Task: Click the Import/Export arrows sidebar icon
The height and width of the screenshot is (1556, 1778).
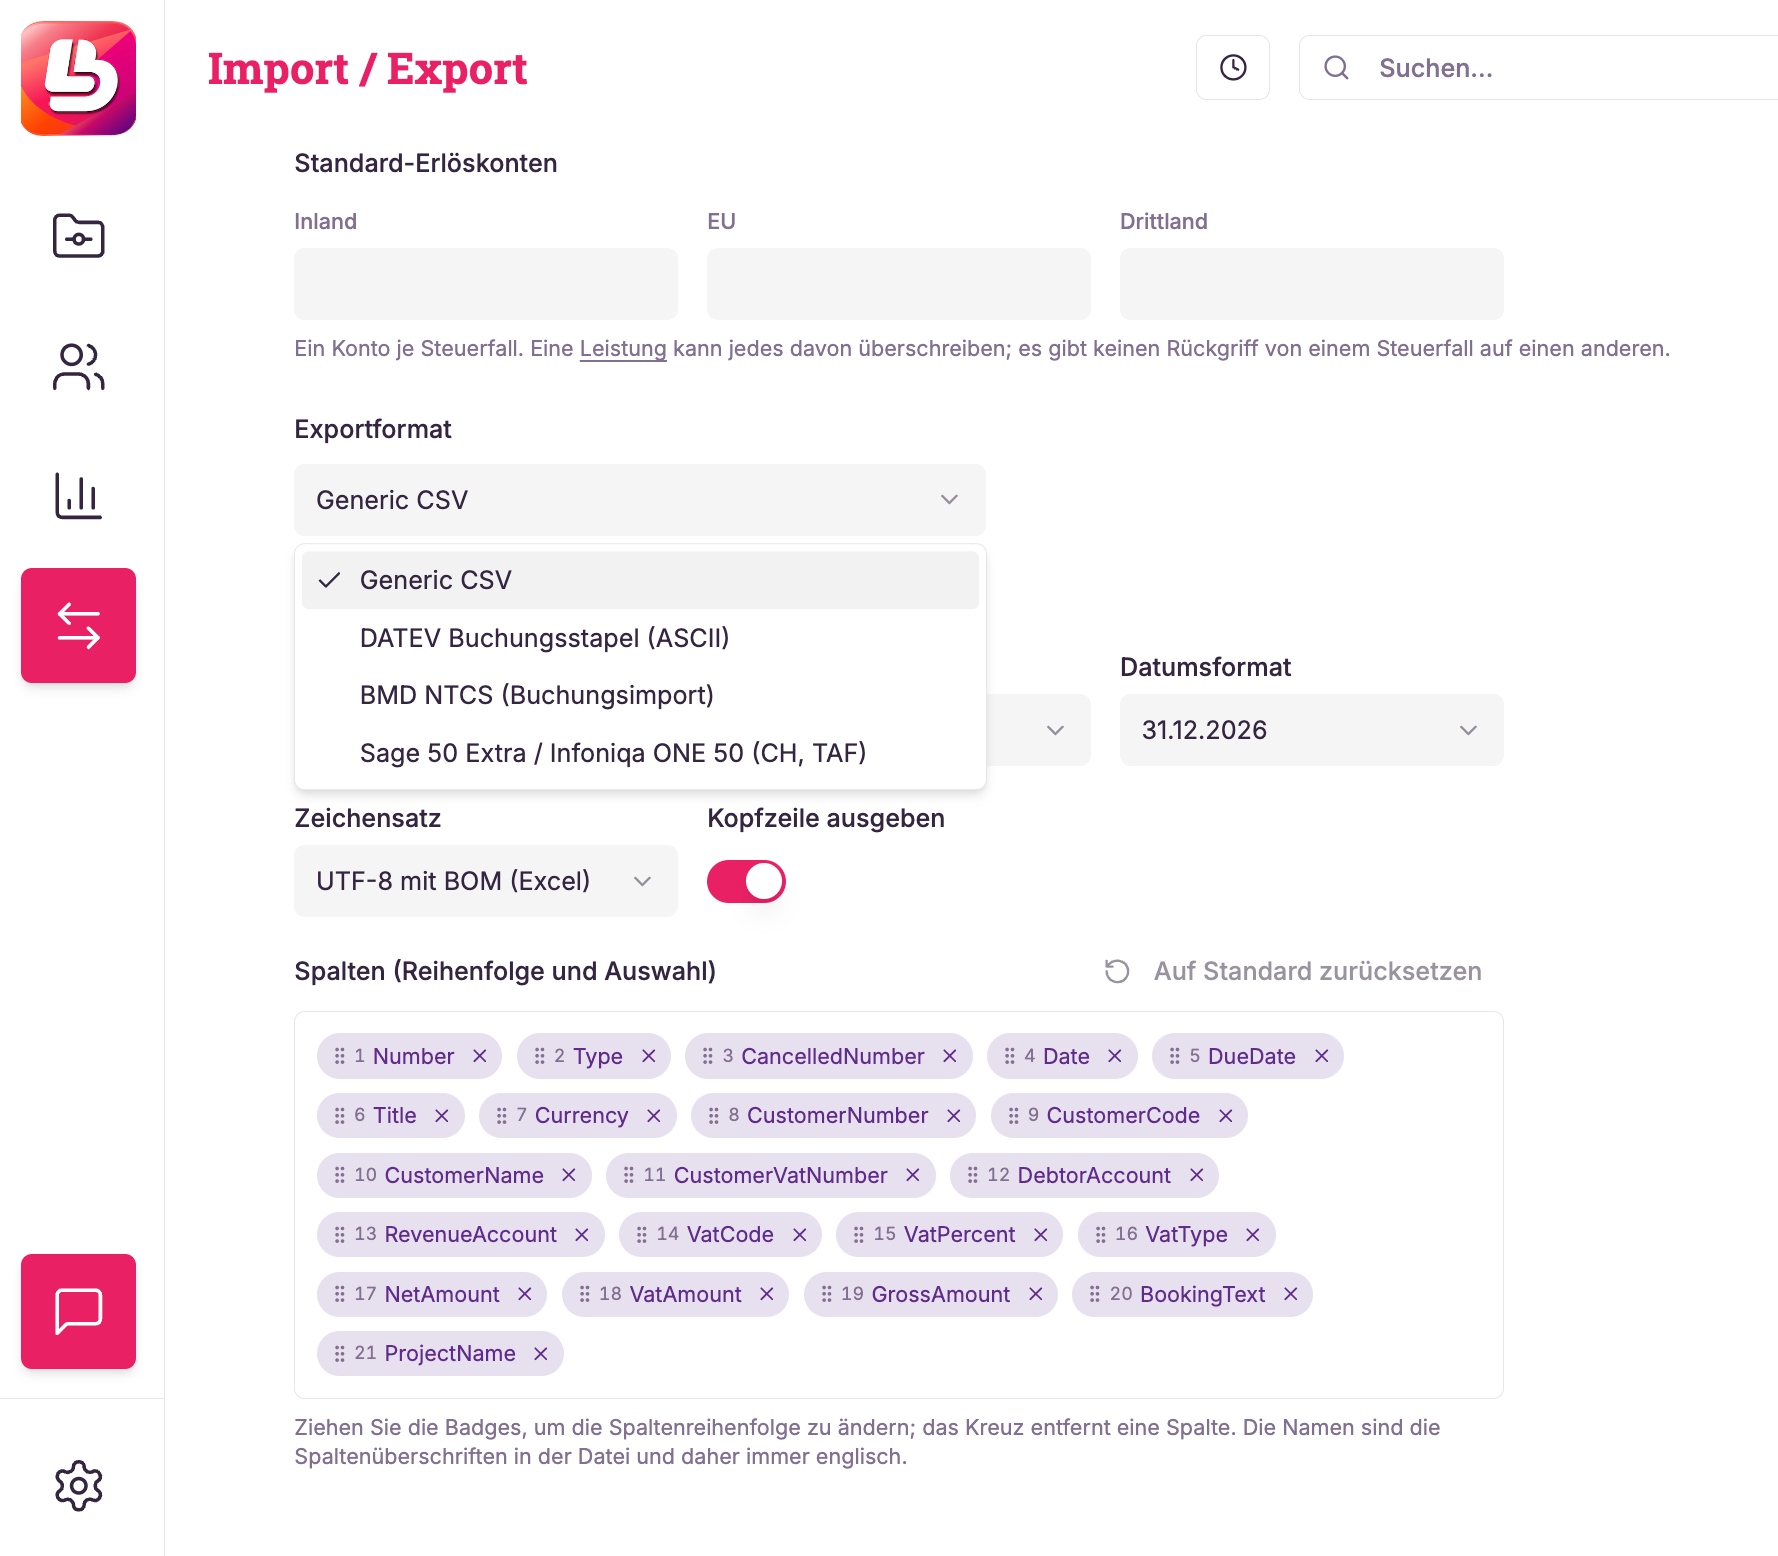Action: 78,626
